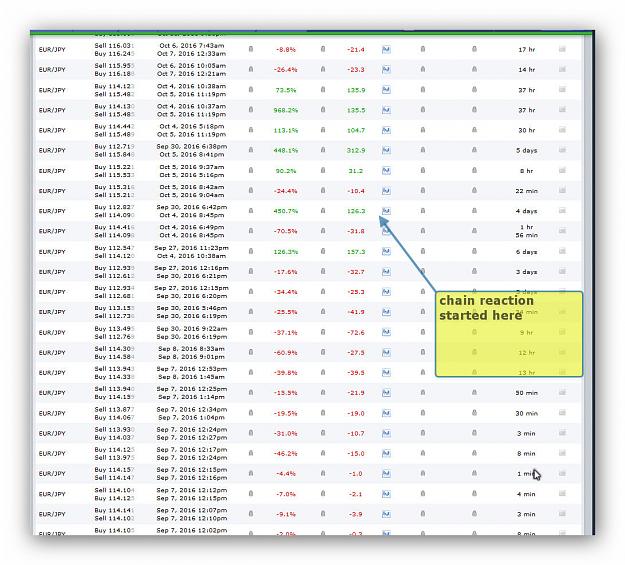
Task: Open the chart icon in the 126.3% trade row
Action: tap(386, 252)
